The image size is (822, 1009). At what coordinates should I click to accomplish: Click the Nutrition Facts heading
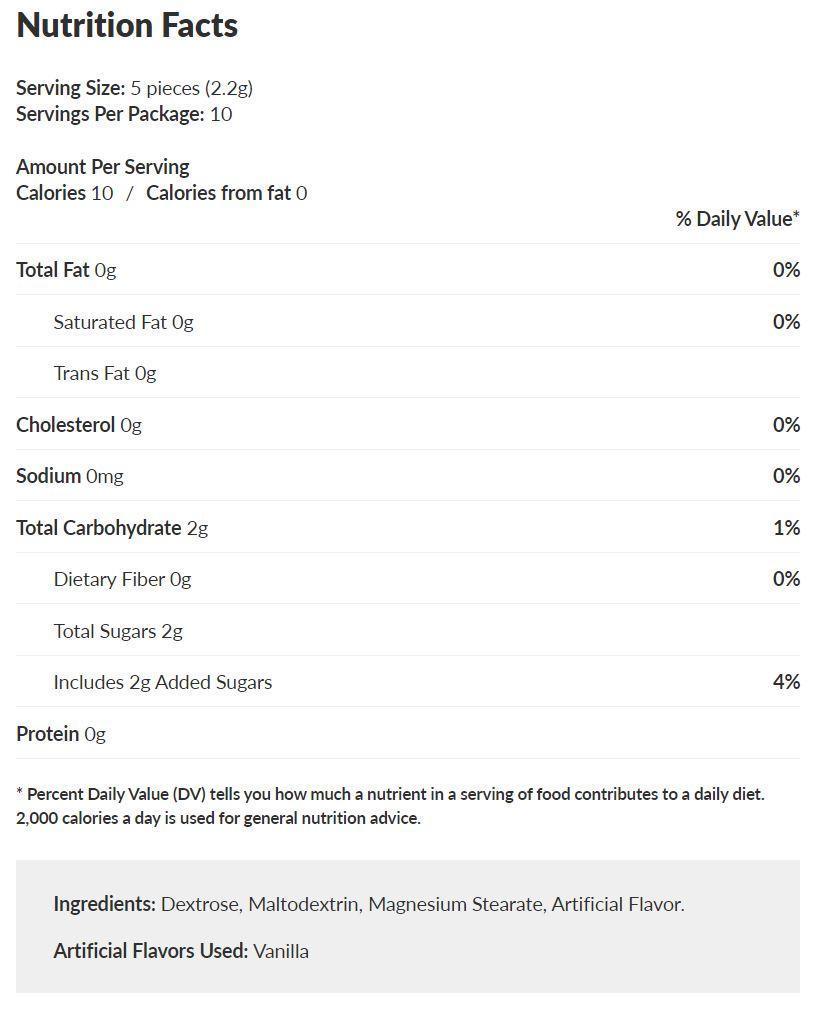(127, 26)
